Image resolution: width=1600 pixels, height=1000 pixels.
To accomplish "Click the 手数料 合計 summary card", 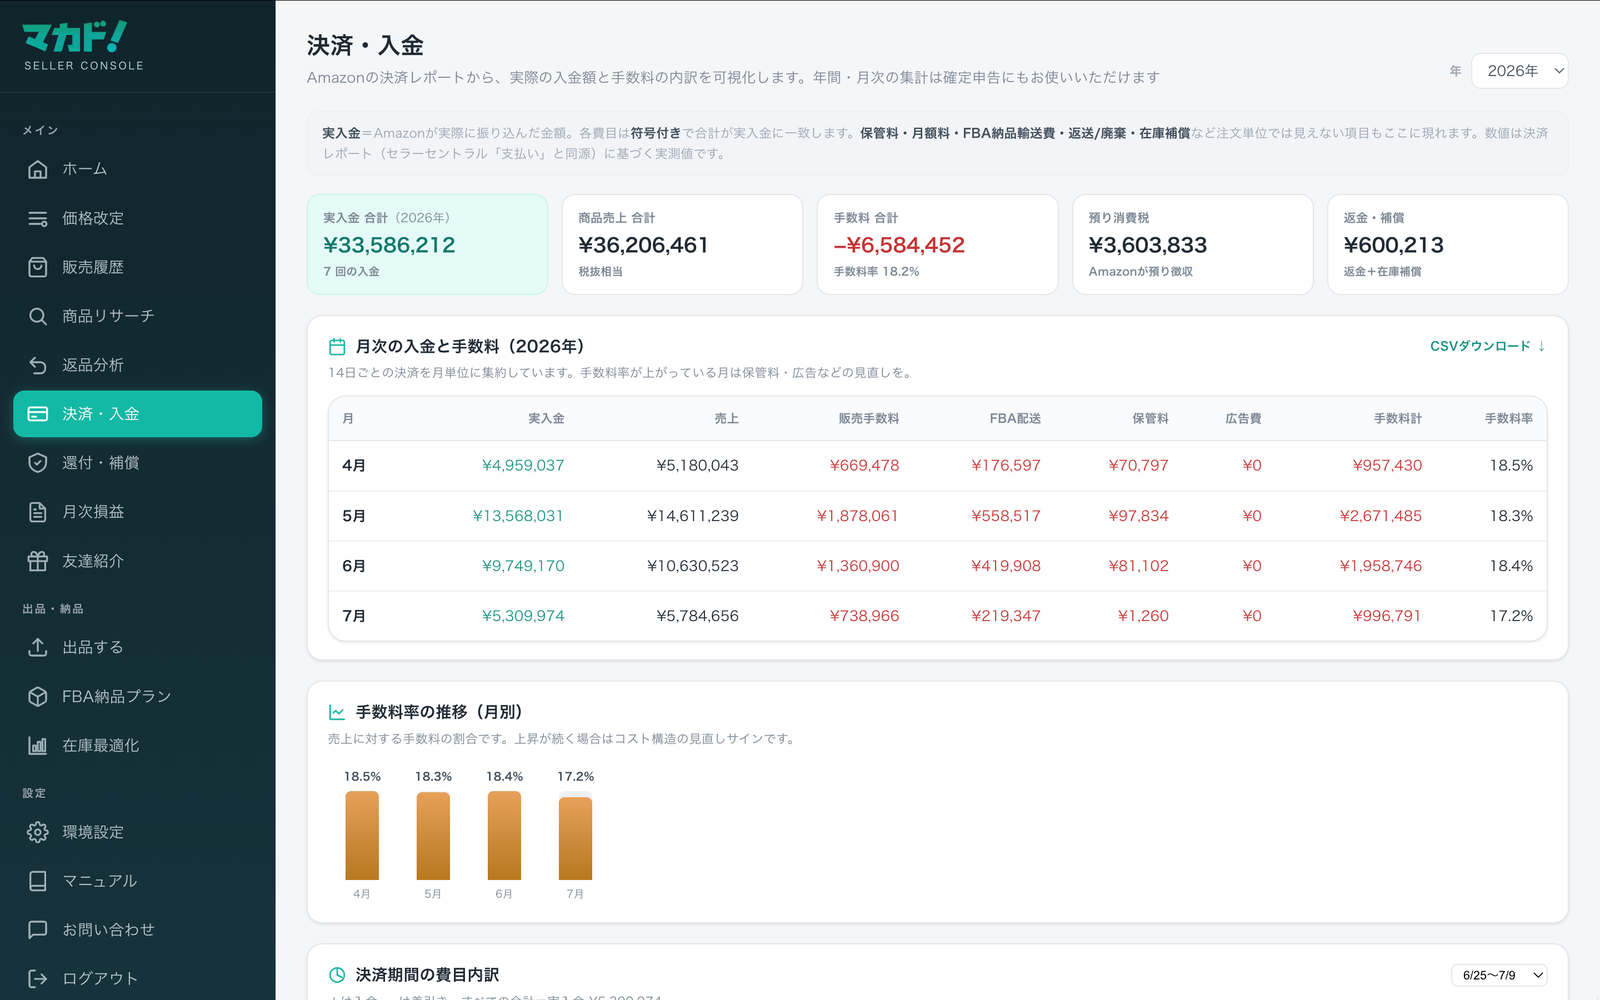I will point(938,244).
